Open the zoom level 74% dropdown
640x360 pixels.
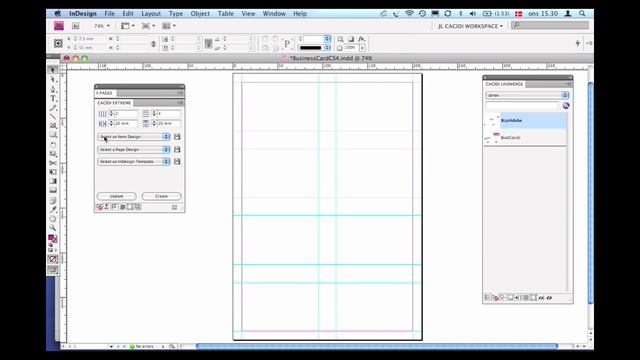pyautogui.click(x=102, y=26)
